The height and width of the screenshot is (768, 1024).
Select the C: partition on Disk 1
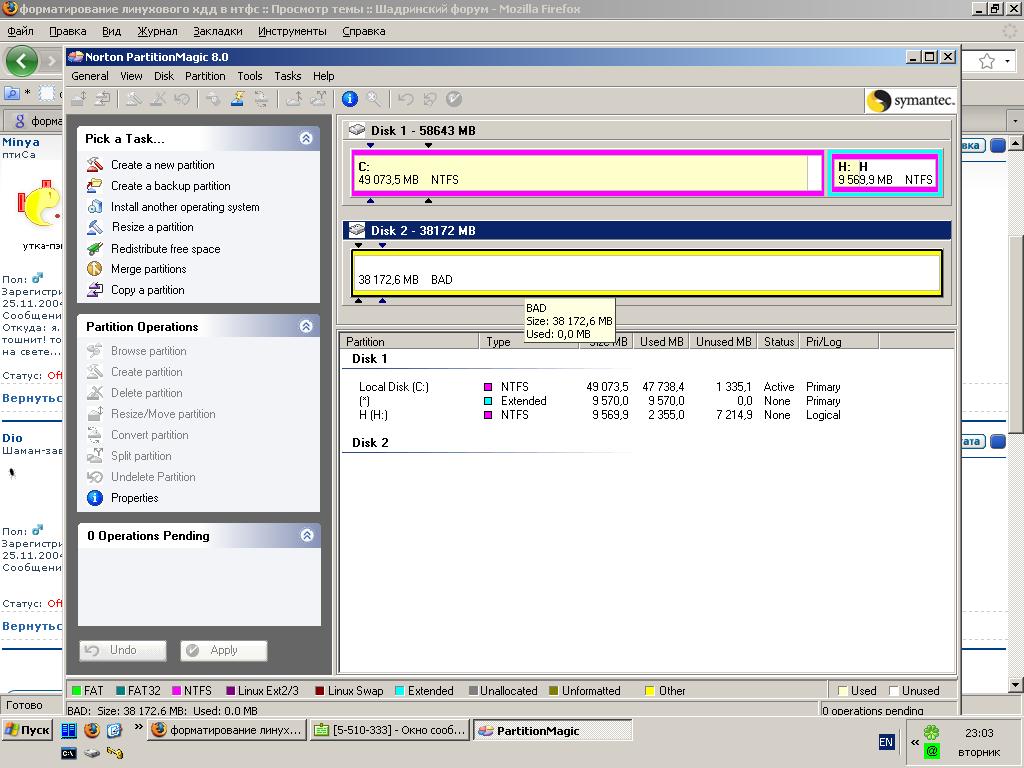click(587, 172)
